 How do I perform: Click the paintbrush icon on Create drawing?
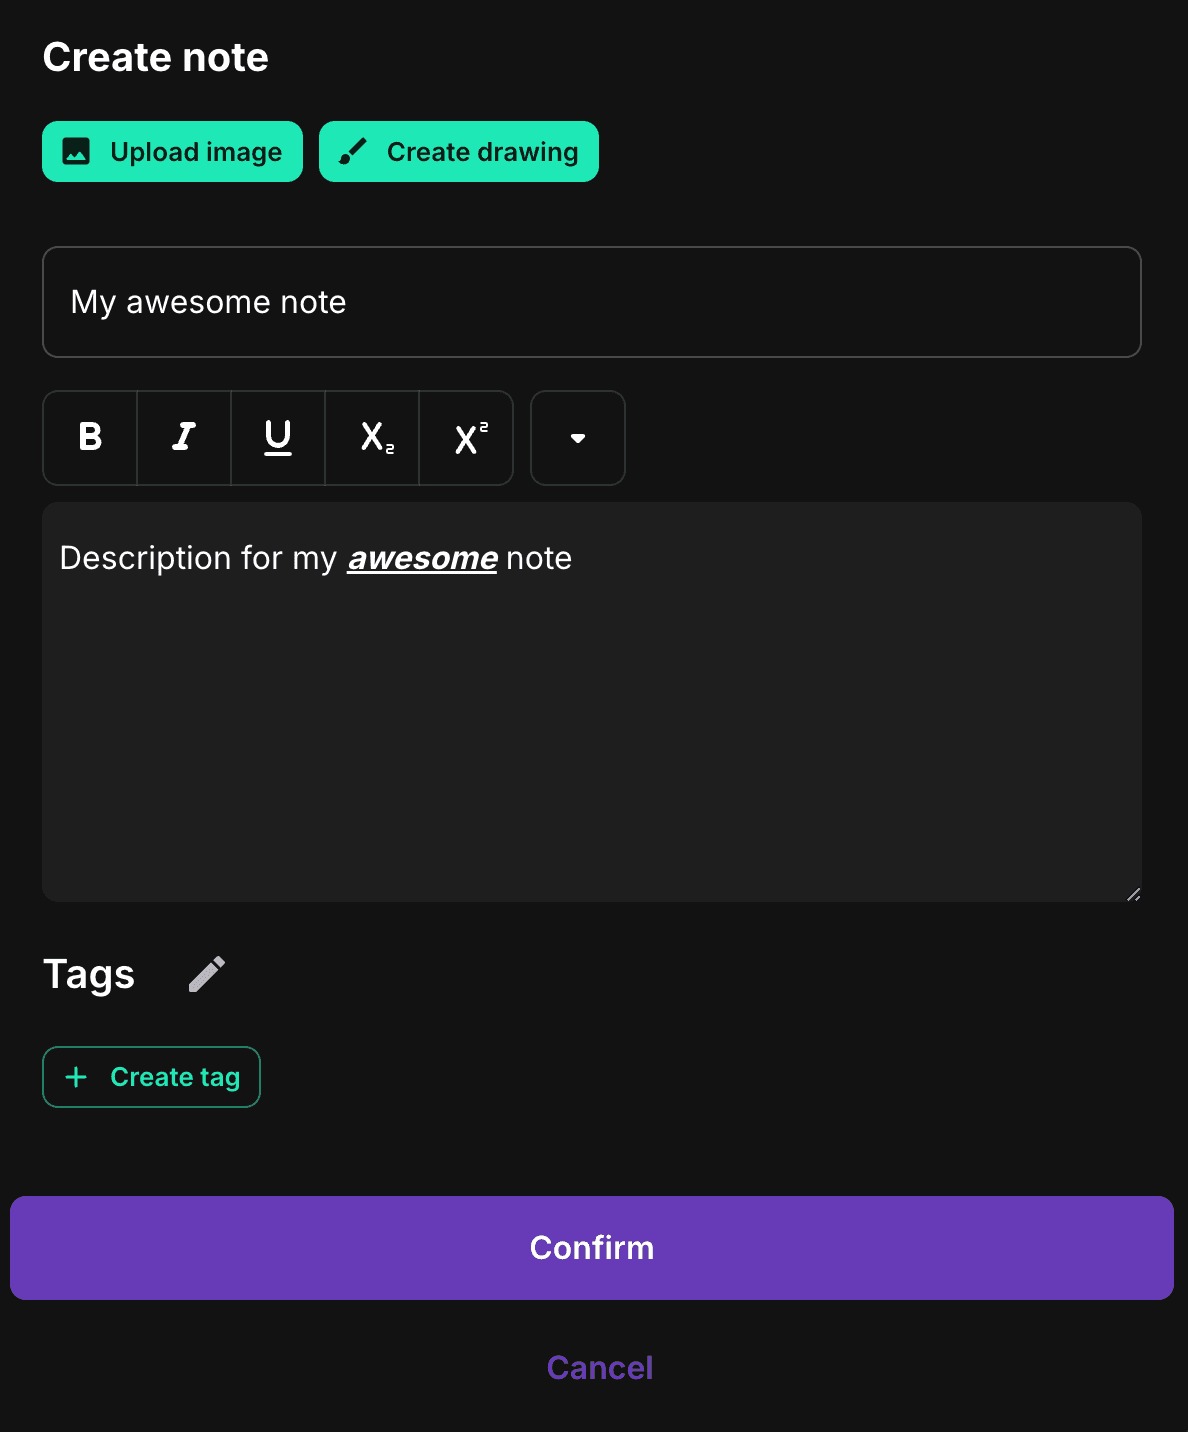click(353, 151)
